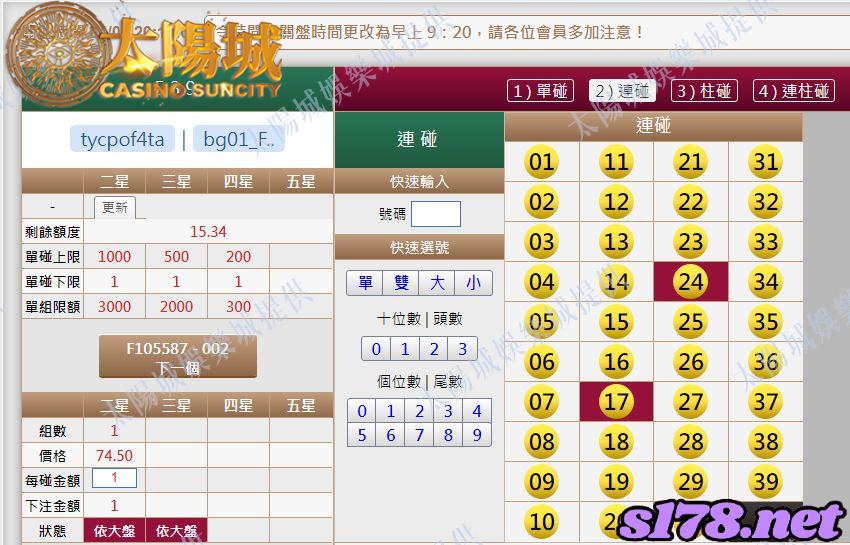Quick-select odd numbers with 單
This screenshot has height=545, width=850.
(x=365, y=283)
